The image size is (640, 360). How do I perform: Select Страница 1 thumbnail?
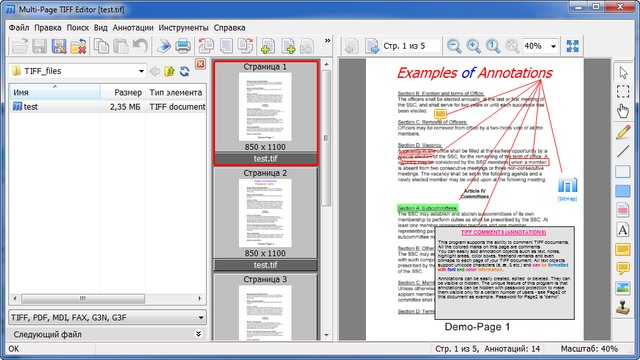[x=265, y=113]
